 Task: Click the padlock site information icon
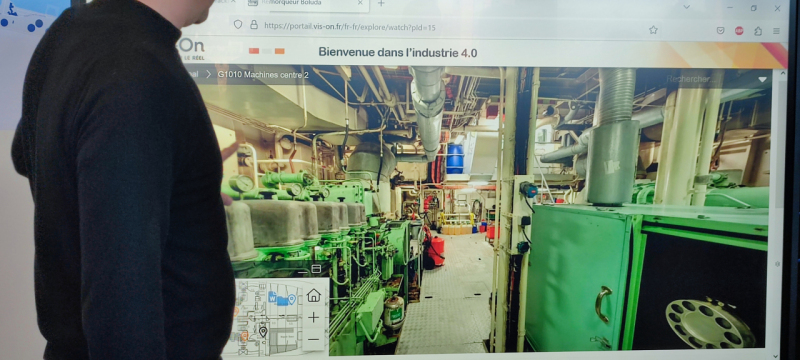coord(254,24)
